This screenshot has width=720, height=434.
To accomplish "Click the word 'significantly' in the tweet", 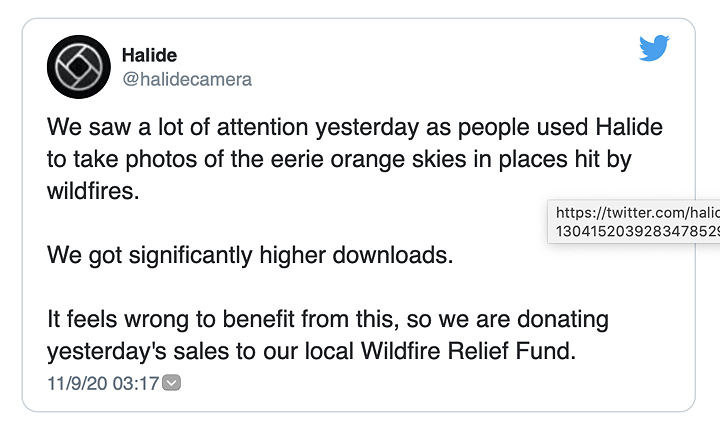I will tap(190, 256).
